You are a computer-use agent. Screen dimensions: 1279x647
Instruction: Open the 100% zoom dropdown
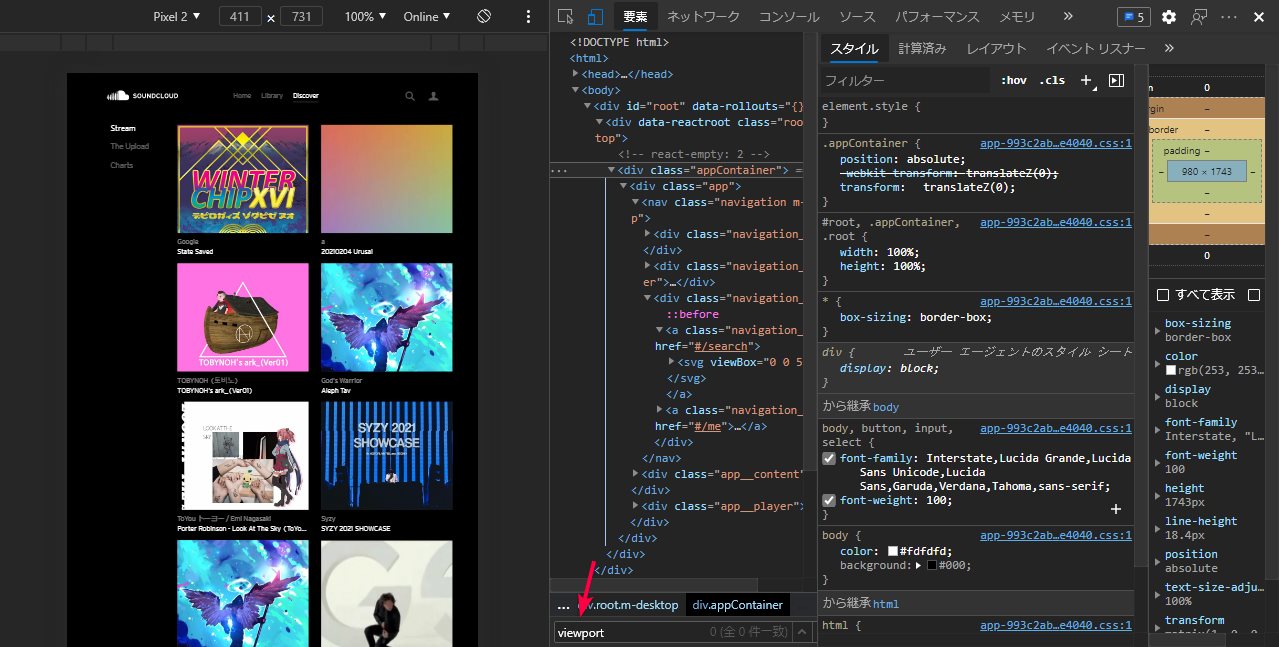[x=366, y=16]
